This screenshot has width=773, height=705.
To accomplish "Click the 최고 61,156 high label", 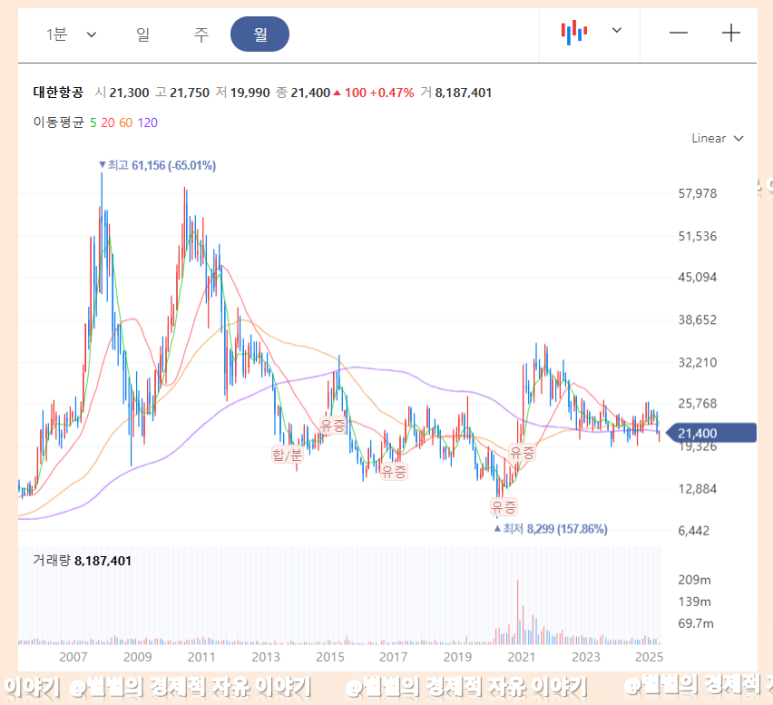I will point(157,166).
